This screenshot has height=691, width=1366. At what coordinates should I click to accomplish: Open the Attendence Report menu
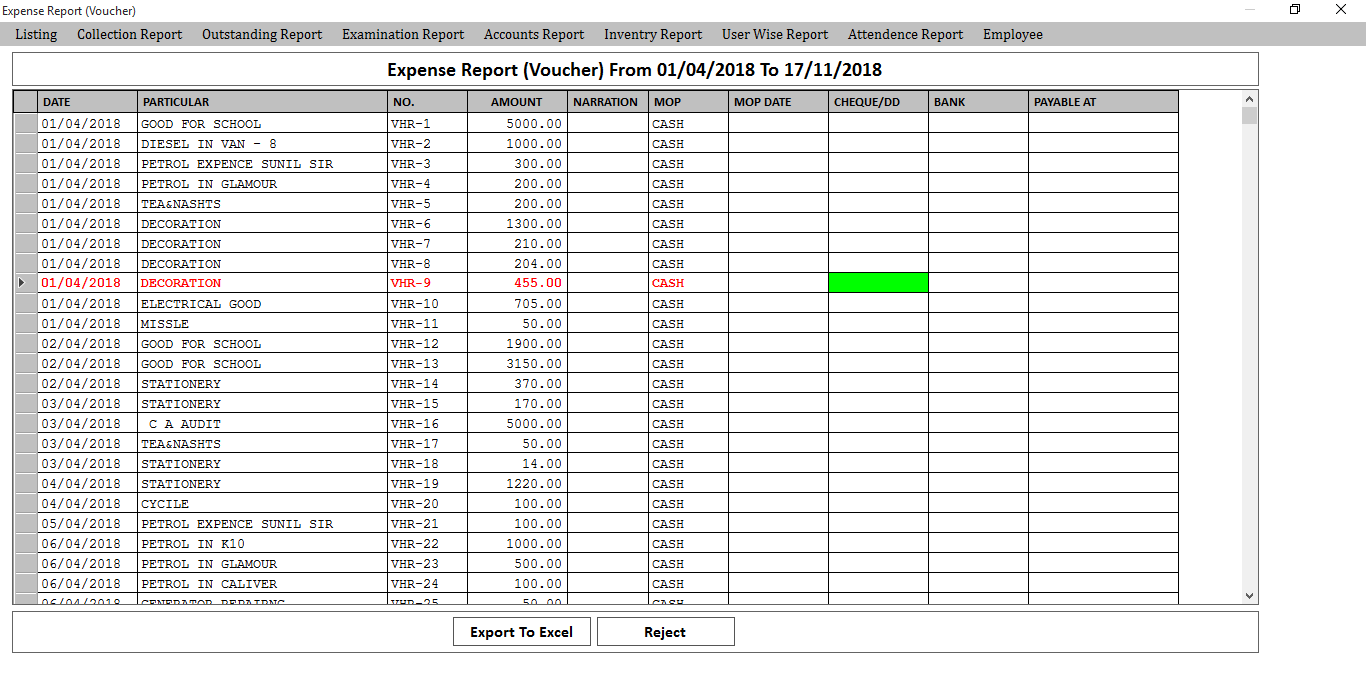(x=905, y=34)
